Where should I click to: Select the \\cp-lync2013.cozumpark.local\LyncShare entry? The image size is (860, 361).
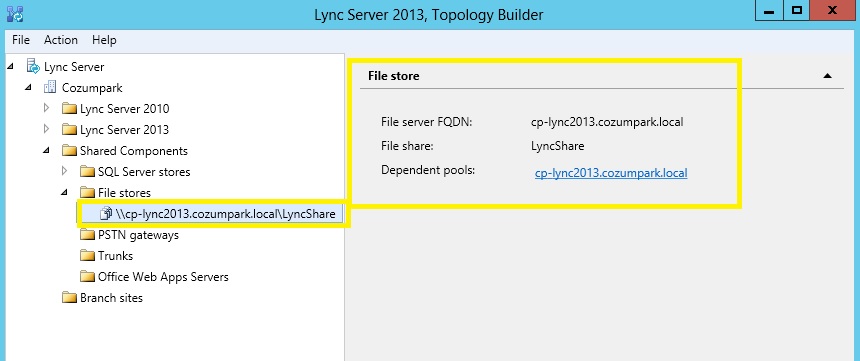[225, 214]
